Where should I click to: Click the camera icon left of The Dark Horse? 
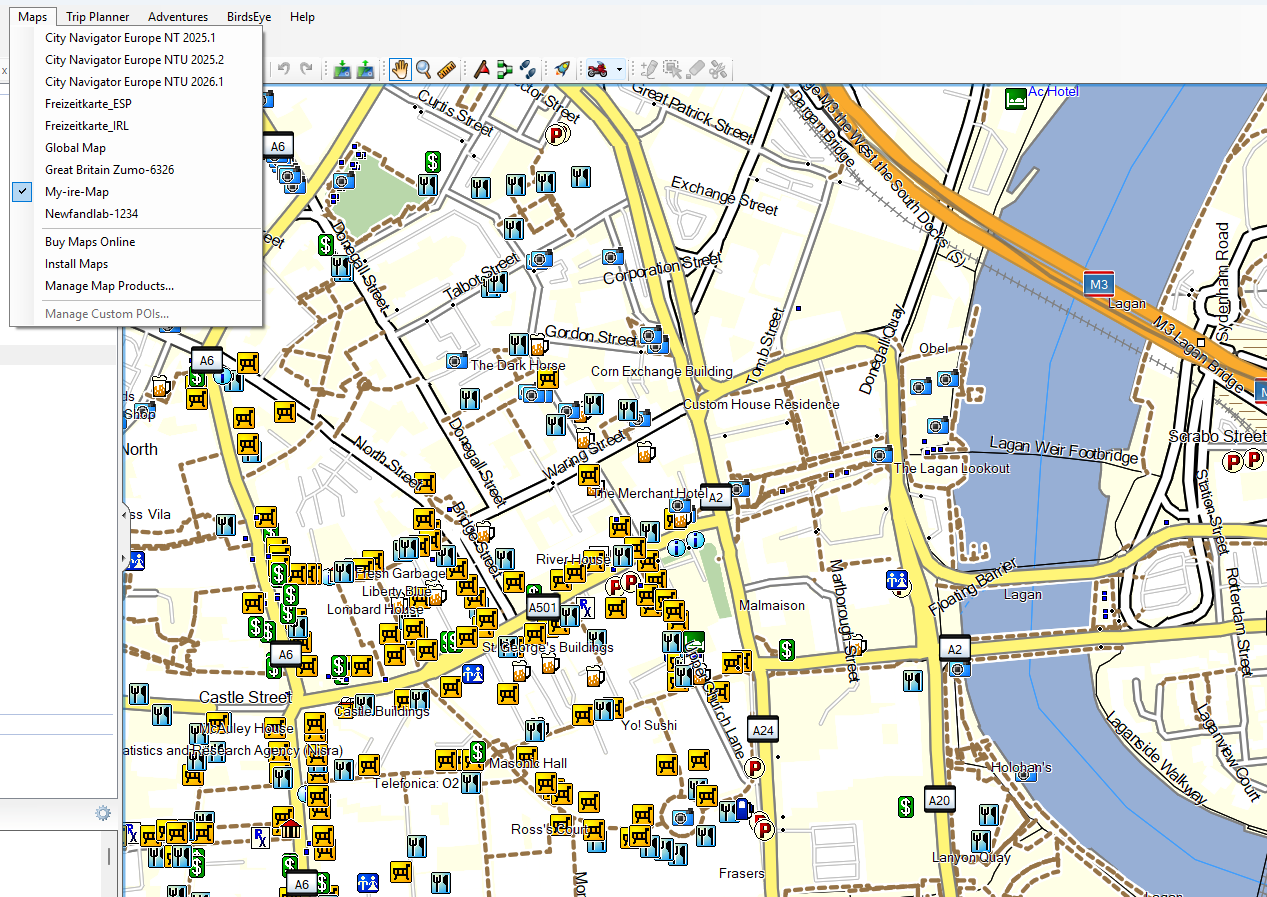click(x=457, y=360)
